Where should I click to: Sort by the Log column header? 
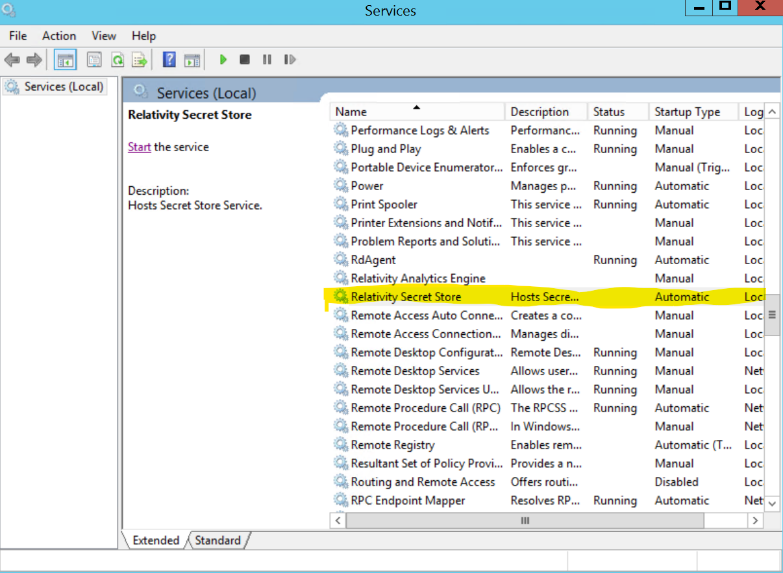click(752, 112)
